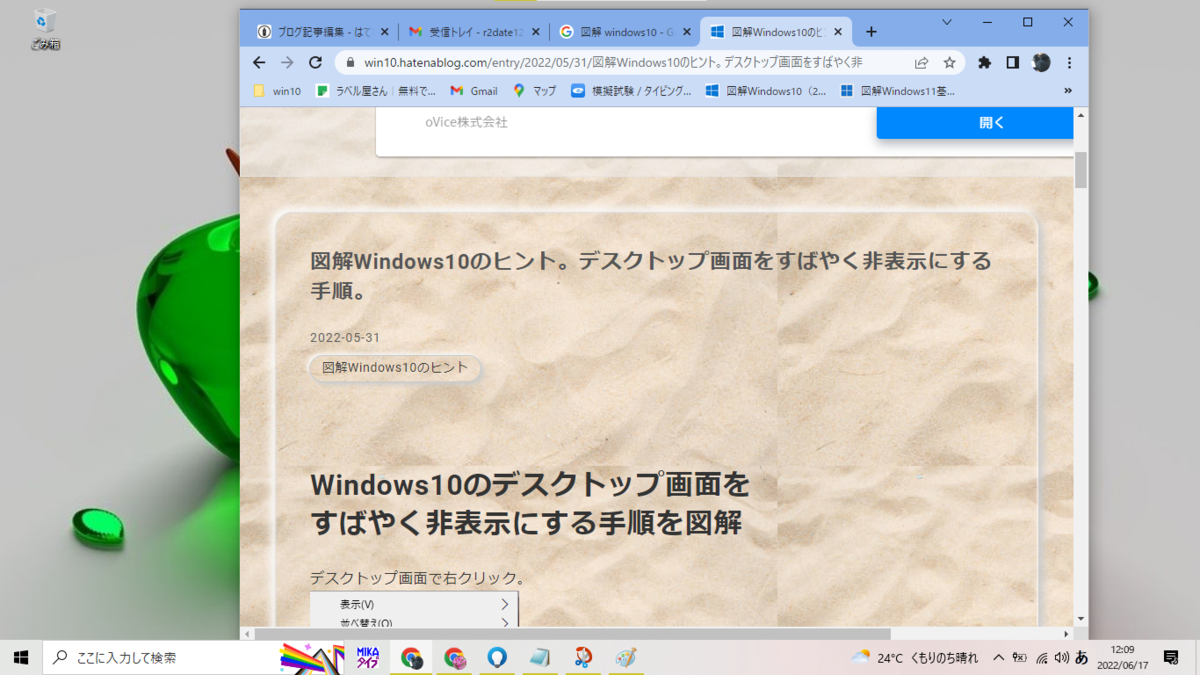Switch to the 図解 windows10 Google search tab
This screenshot has height=675, width=1200.
click(625, 32)
